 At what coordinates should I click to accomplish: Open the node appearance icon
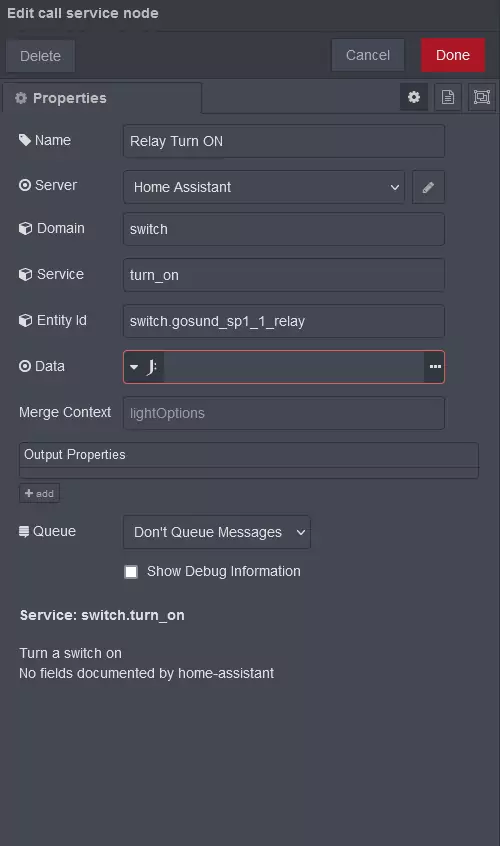[x=482, y=97]
